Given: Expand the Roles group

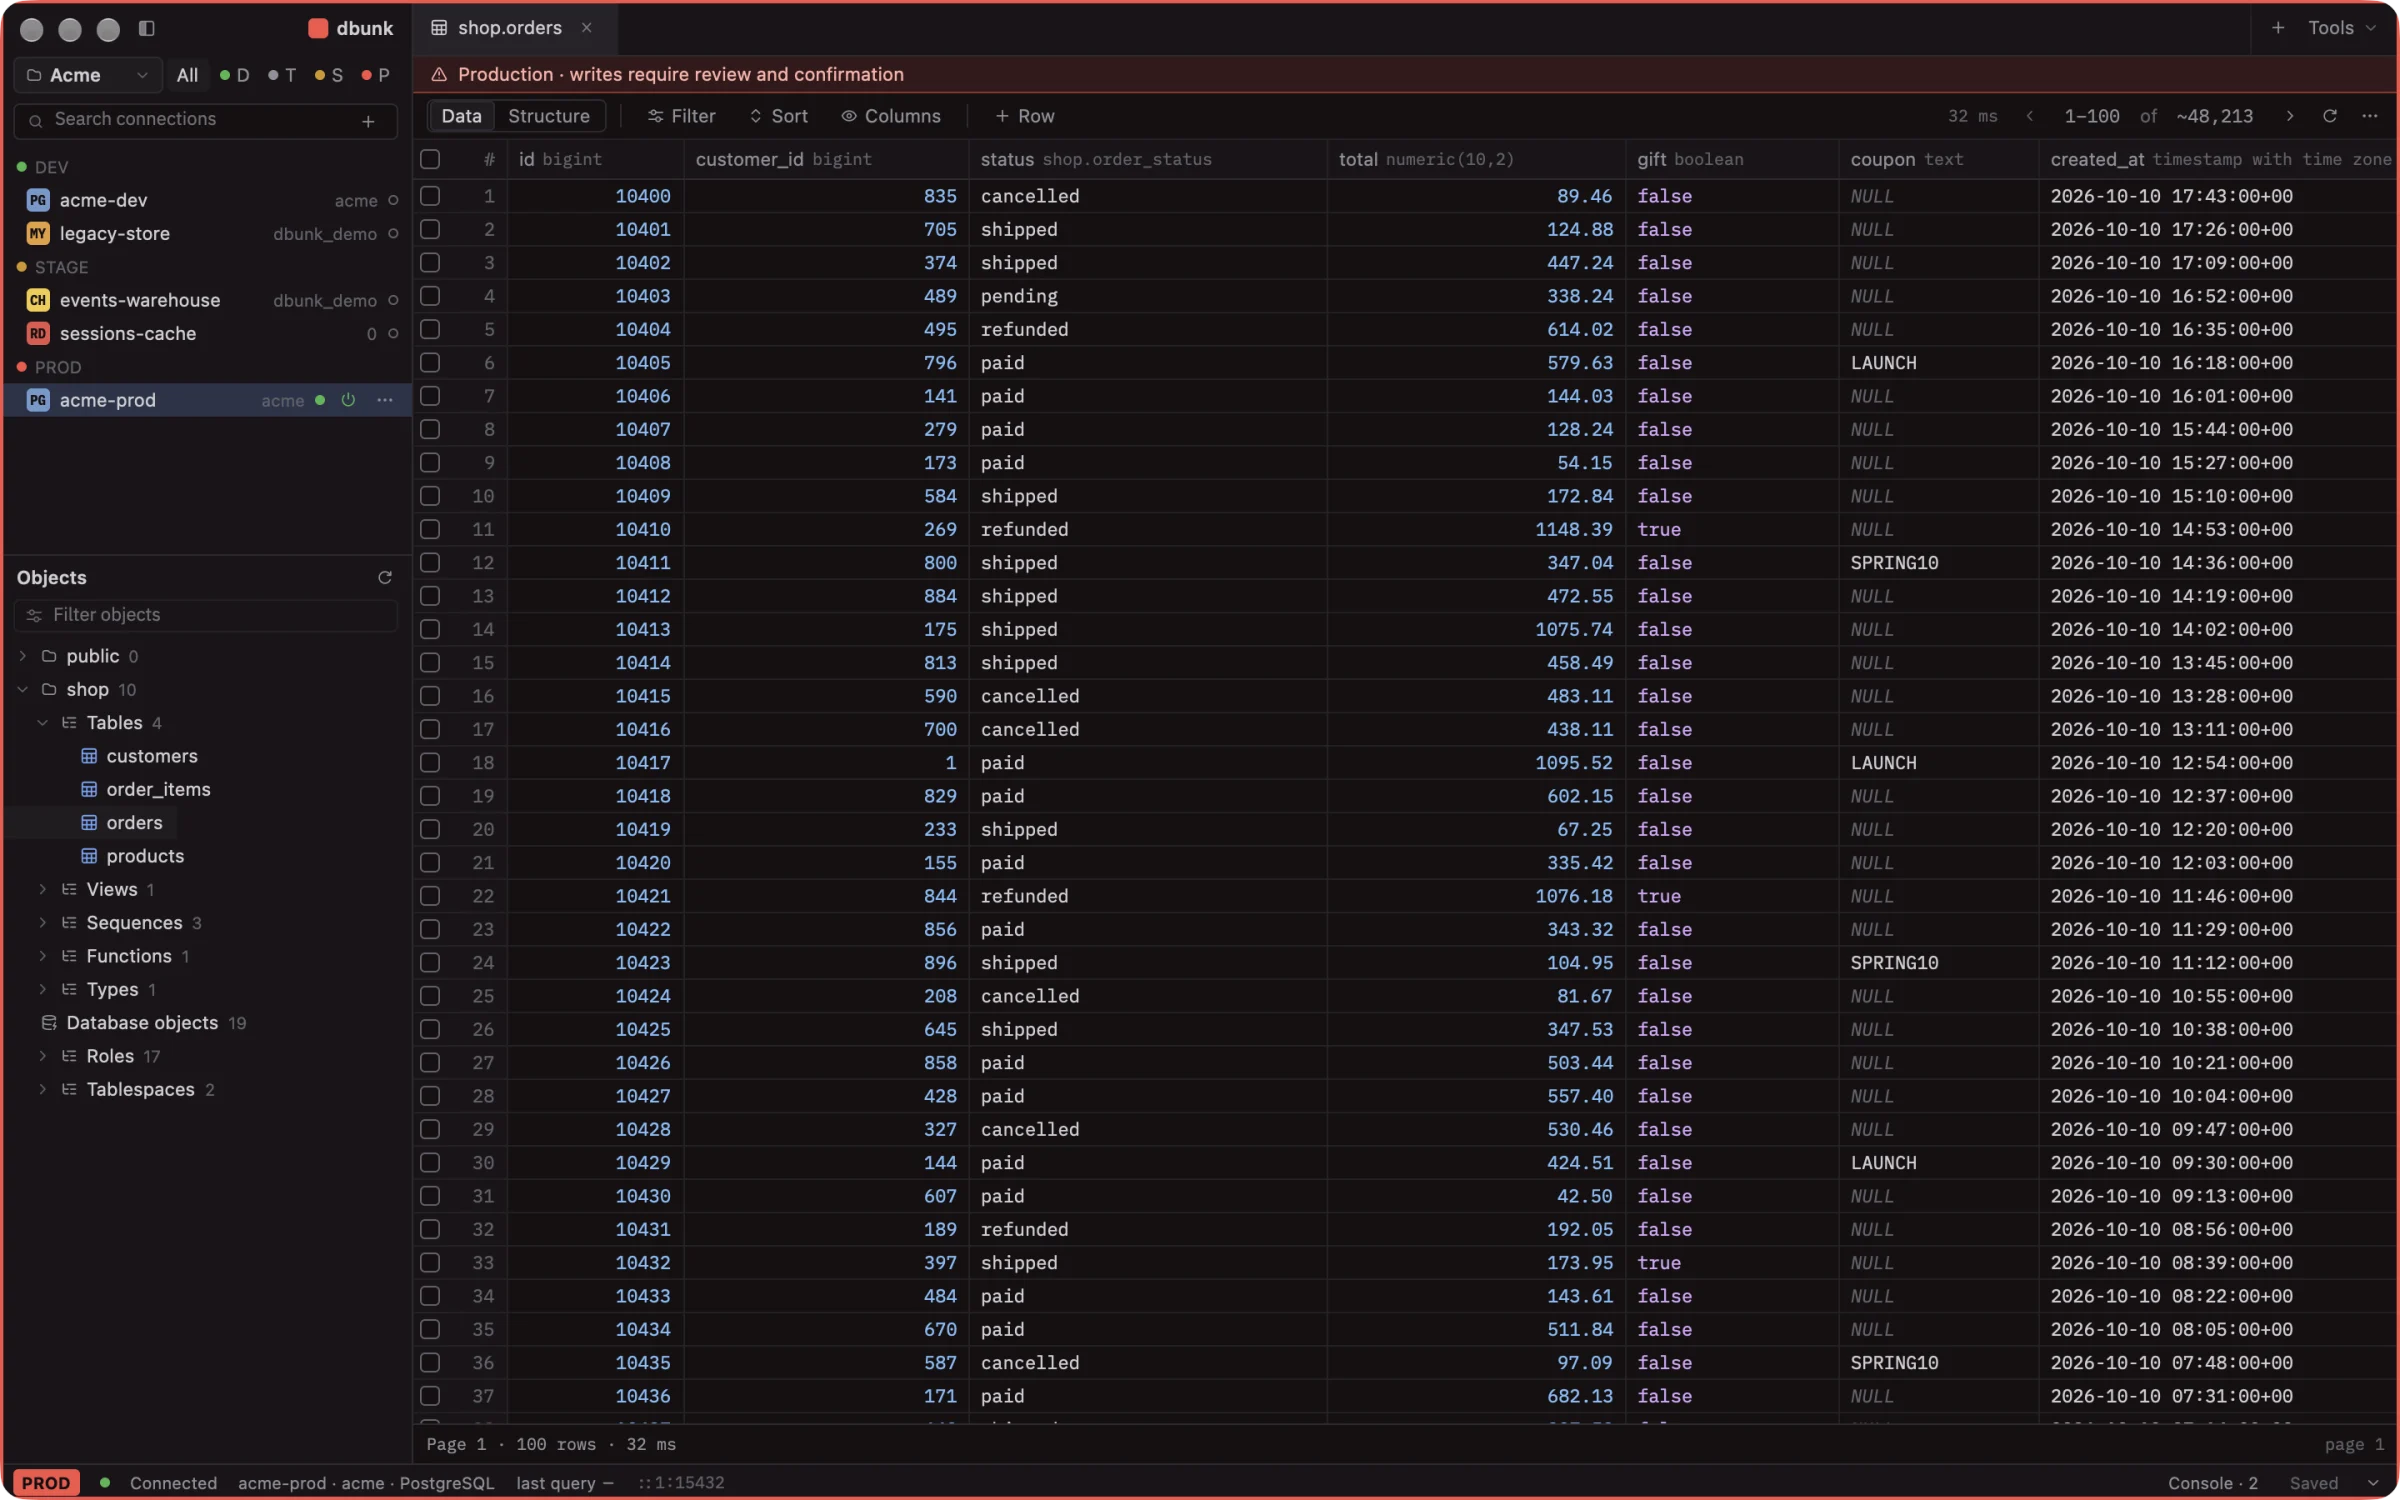Looking at the screenshot, I should pyautogui.click(x=42, y=1056).
